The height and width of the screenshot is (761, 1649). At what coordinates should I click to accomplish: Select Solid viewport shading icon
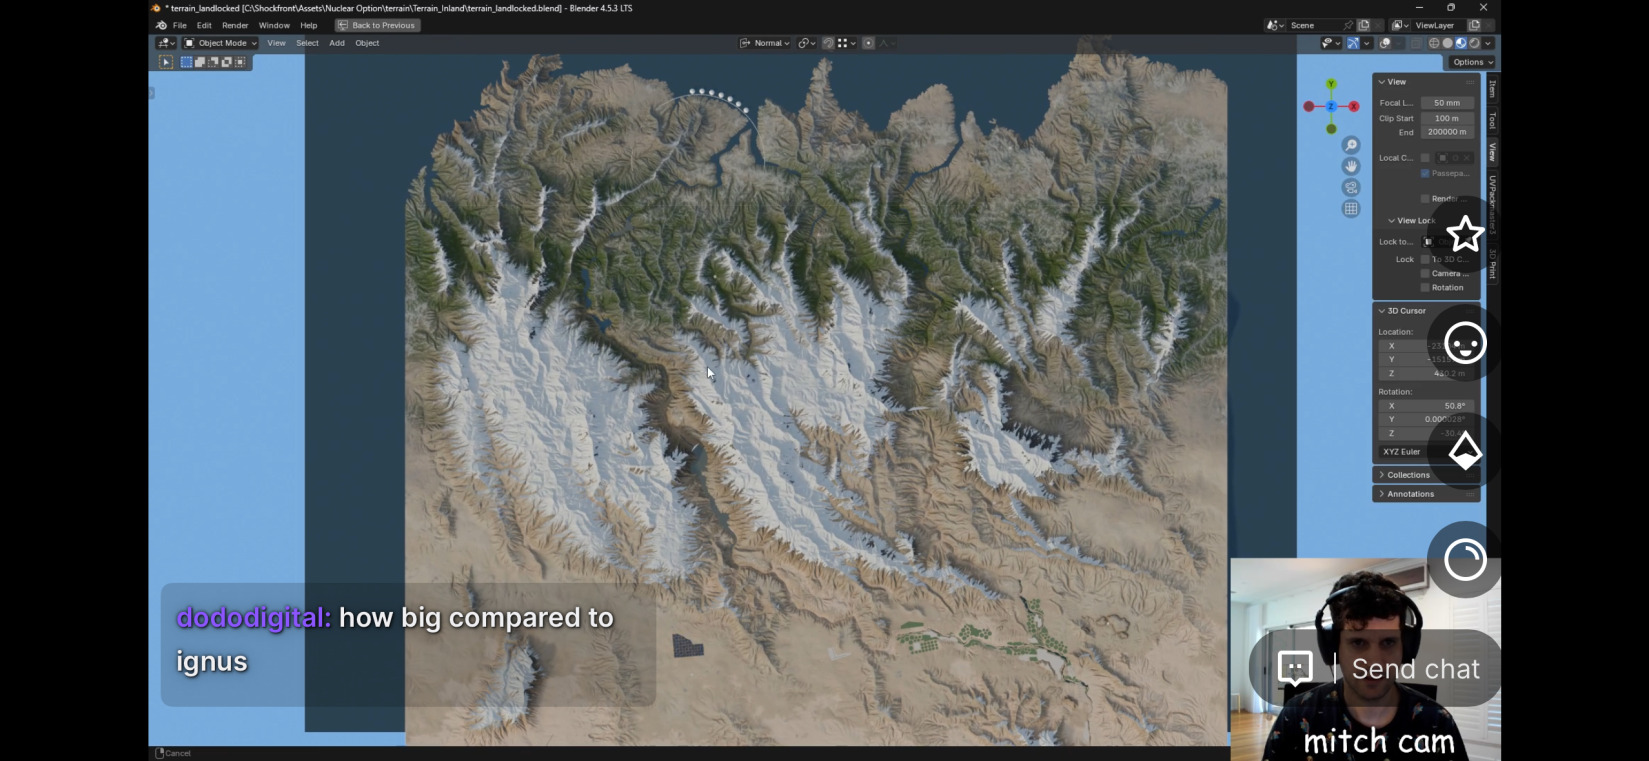[1447, 43]
